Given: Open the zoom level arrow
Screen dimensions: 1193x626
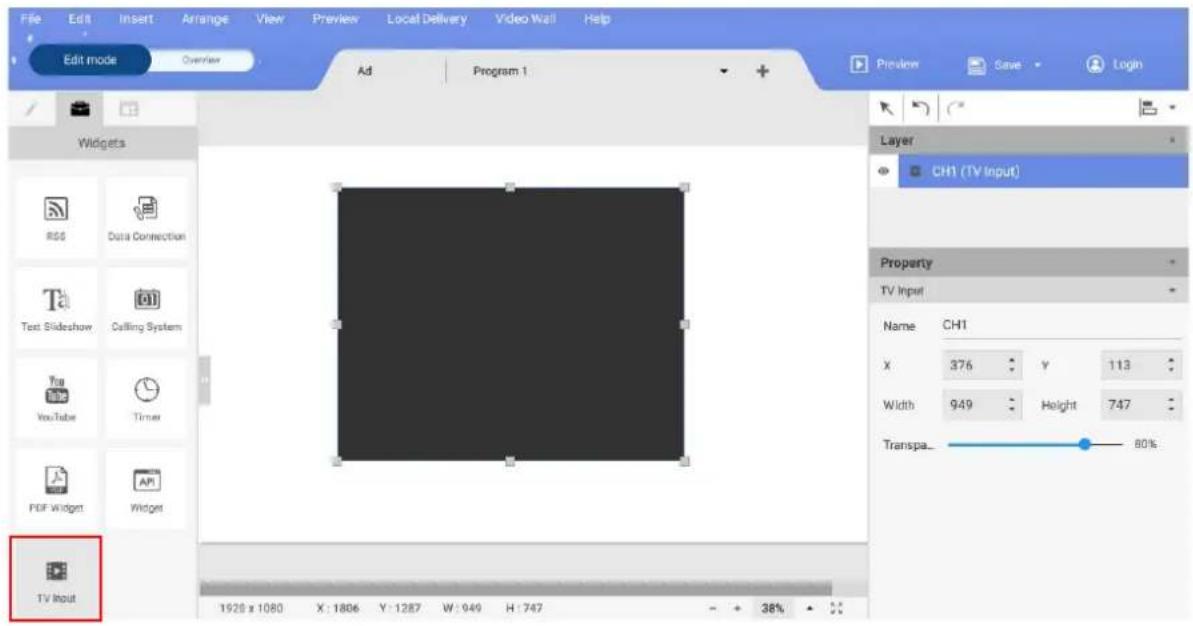Looking at the screenshot, I should click(x=810, y=609).
